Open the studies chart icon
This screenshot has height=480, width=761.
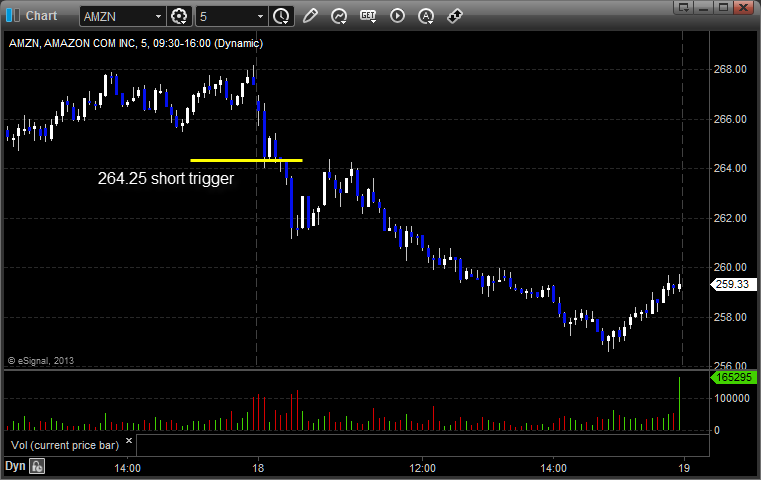339,16
